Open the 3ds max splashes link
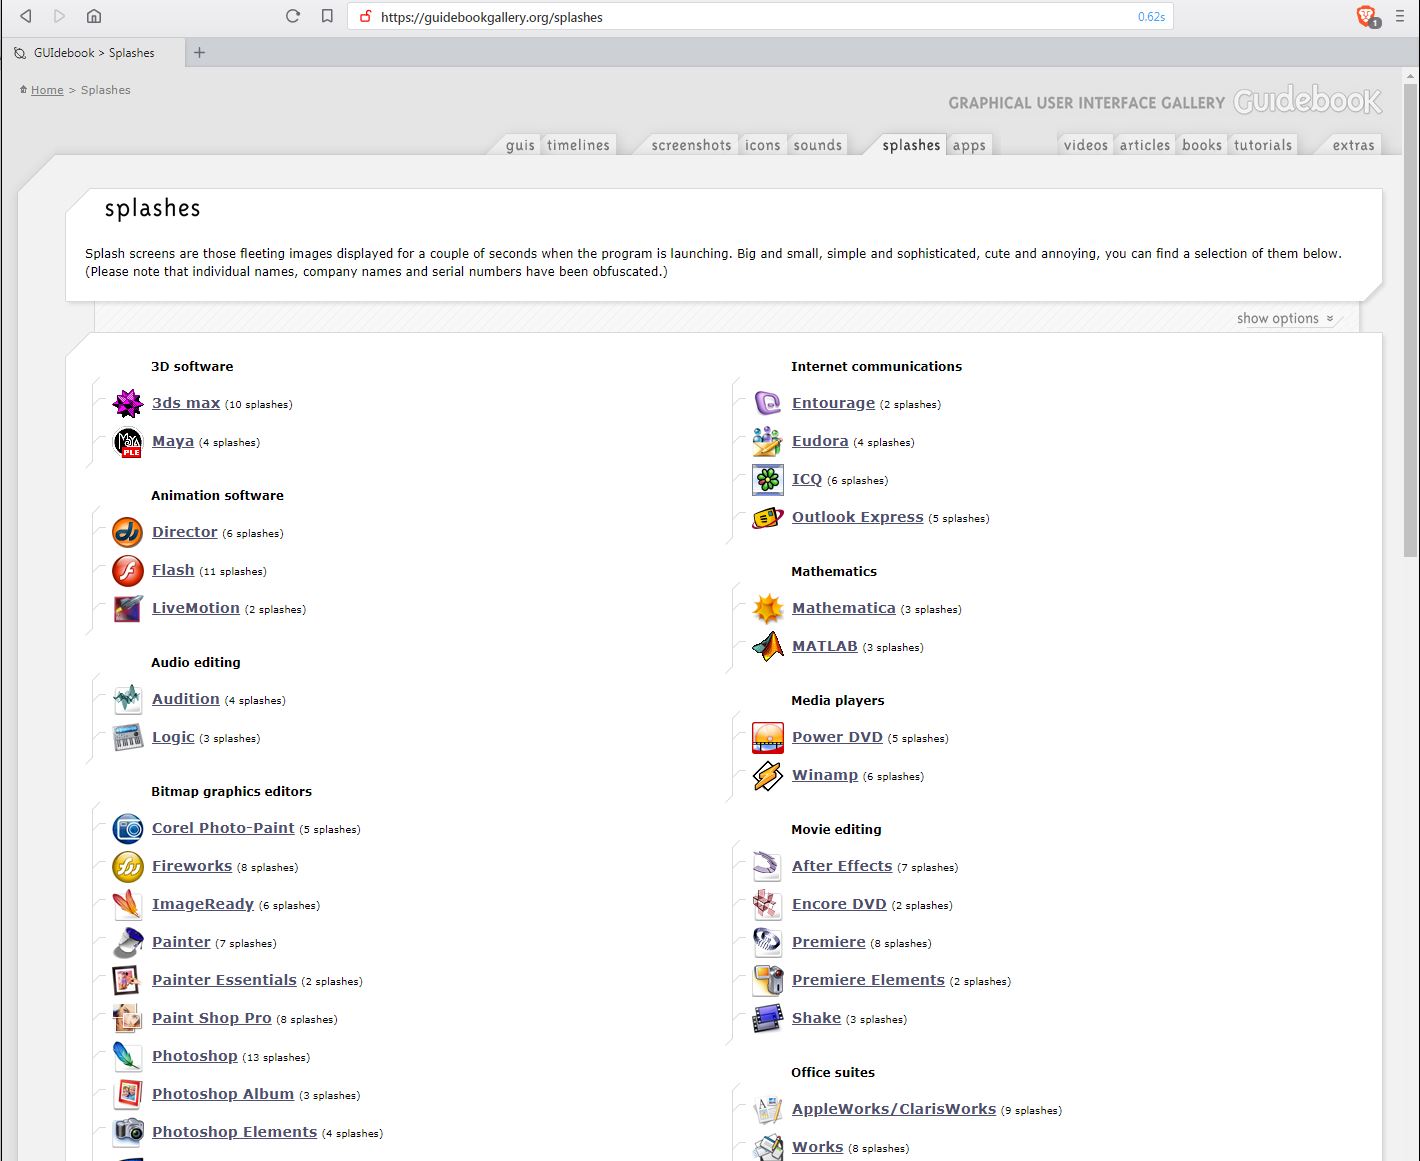 click(x=186, y=403)
